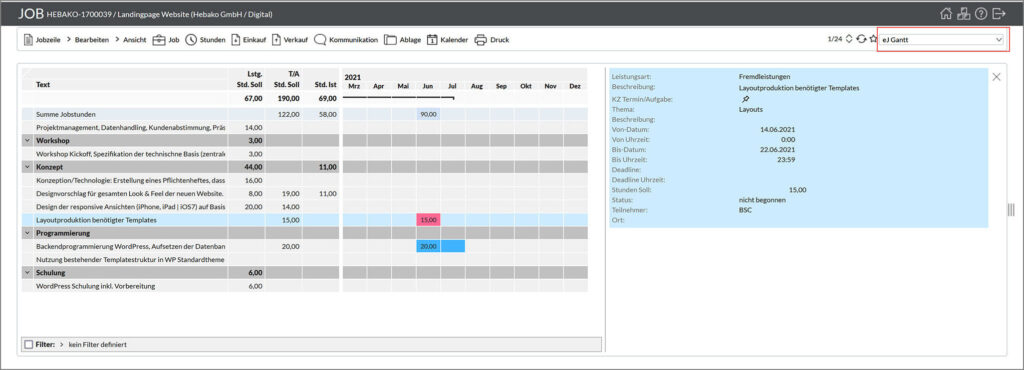The height and width of the screenshot is (370, 1024).
Task: Click the kein Filter definiert link
Action: [92, 344]
